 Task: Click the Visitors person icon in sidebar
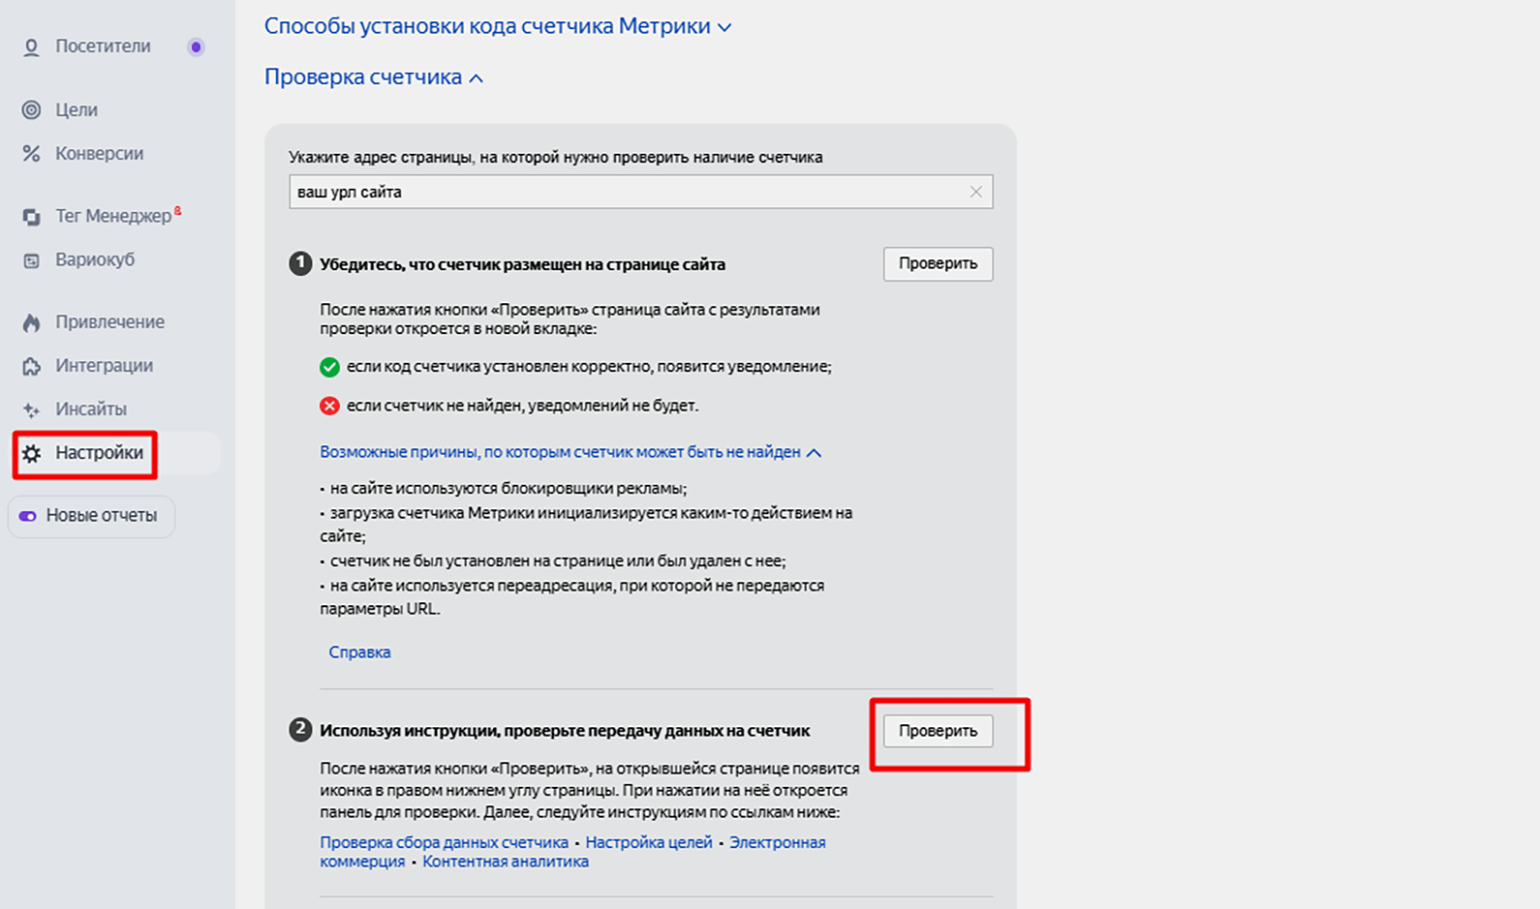tap(31, 47)
